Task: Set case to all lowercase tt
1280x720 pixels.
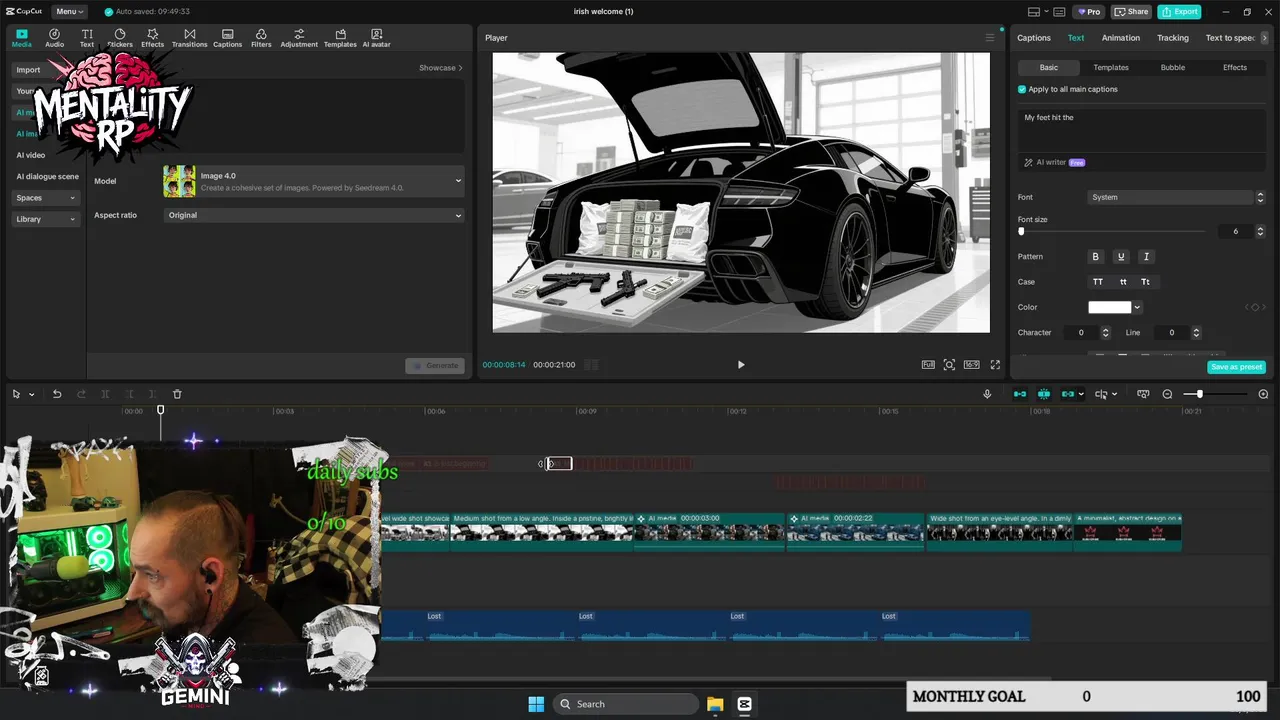Action: tap(1123, 282)
